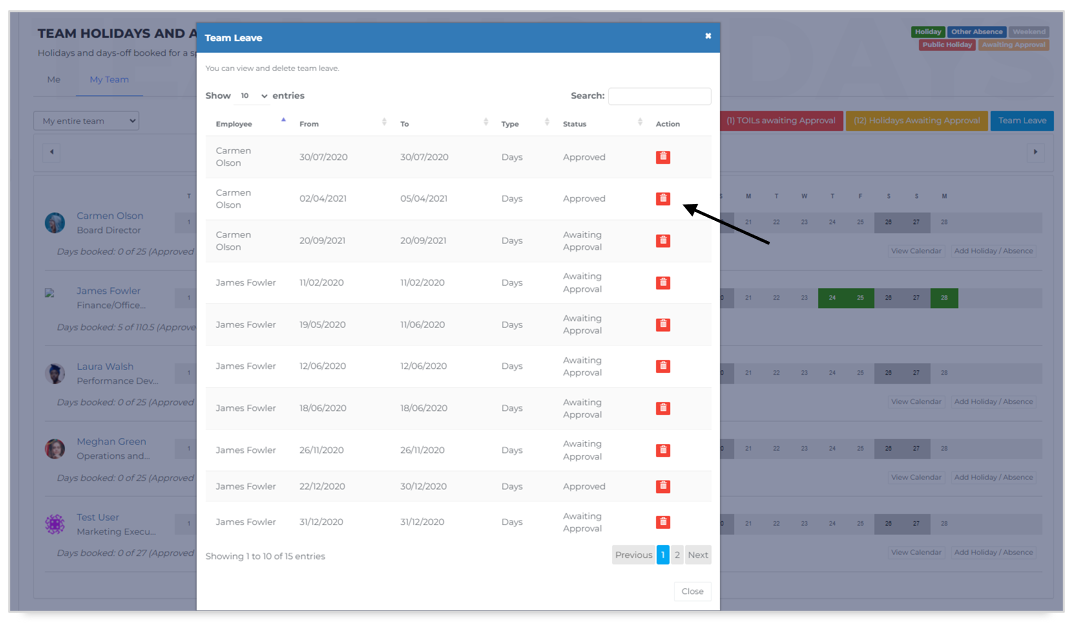Screen dimensions: 1079x624
Task: Delete James Fowler leave from 26/11/2020
Action: pyautogui.click(x=663, y=450)
